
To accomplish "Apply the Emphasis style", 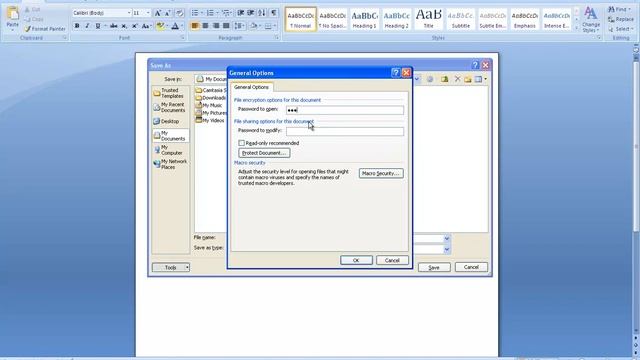I will coord(524,19).
